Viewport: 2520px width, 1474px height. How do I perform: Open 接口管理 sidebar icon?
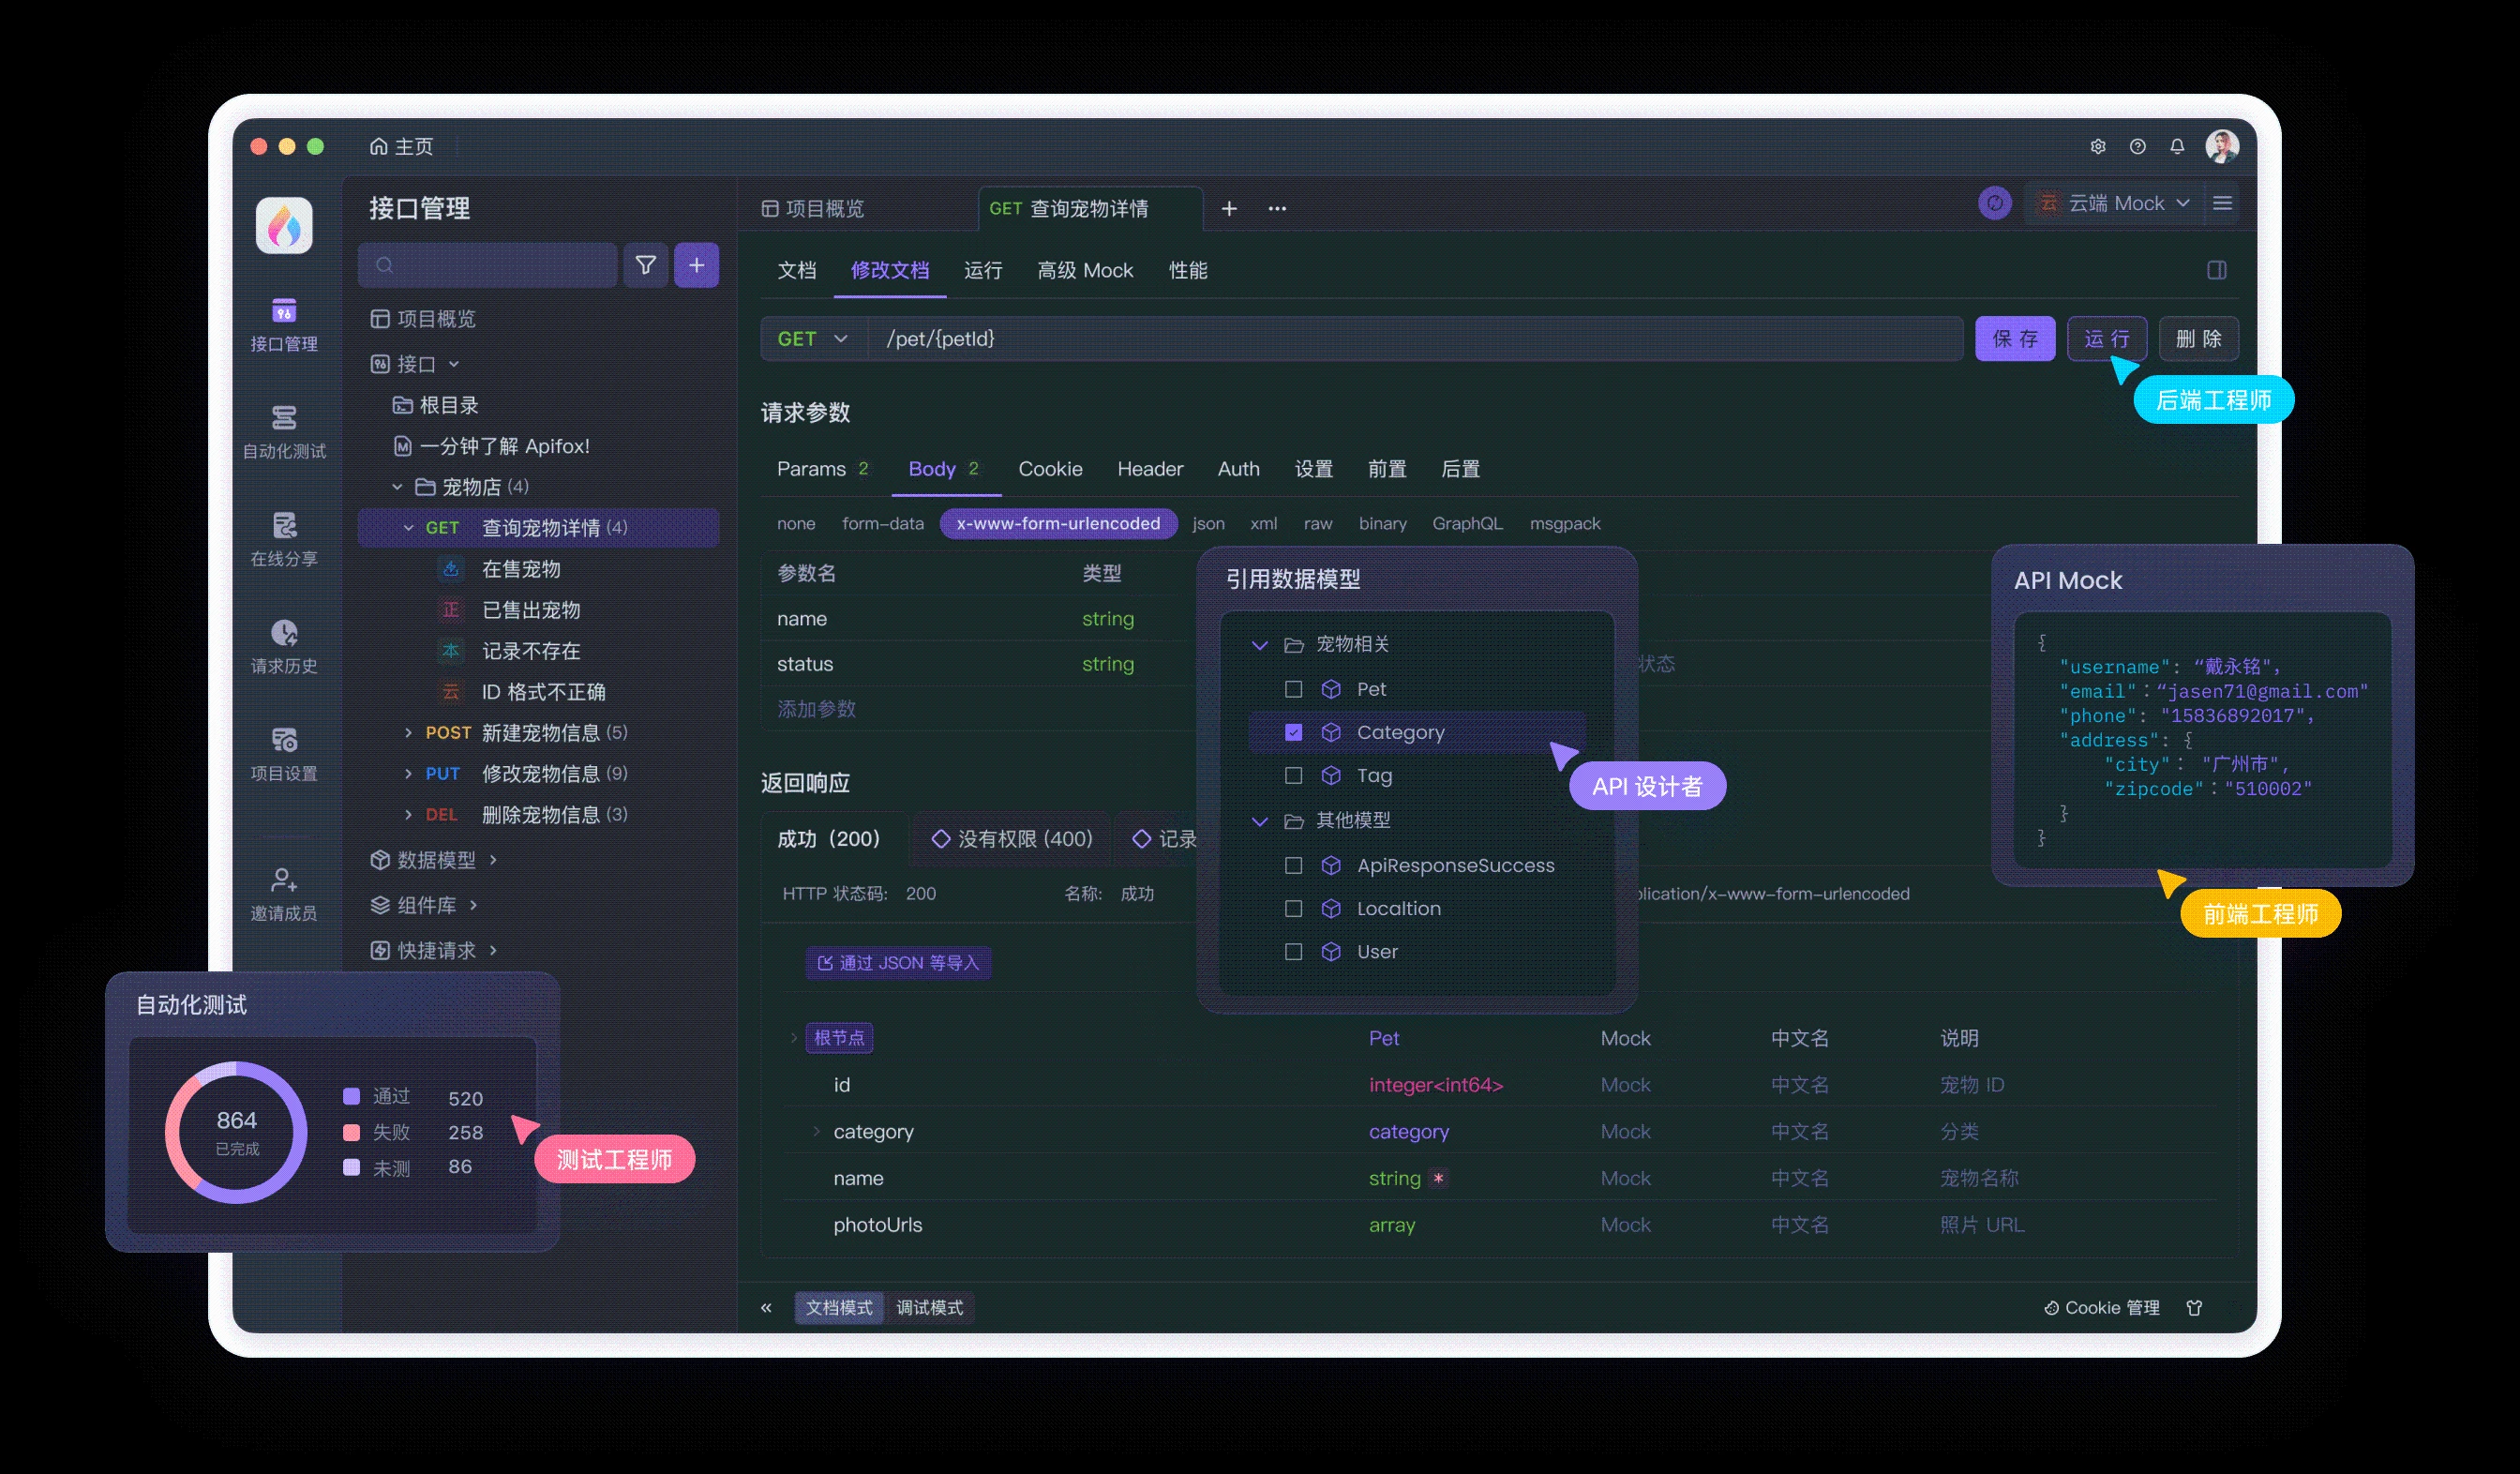coord(284,324)
